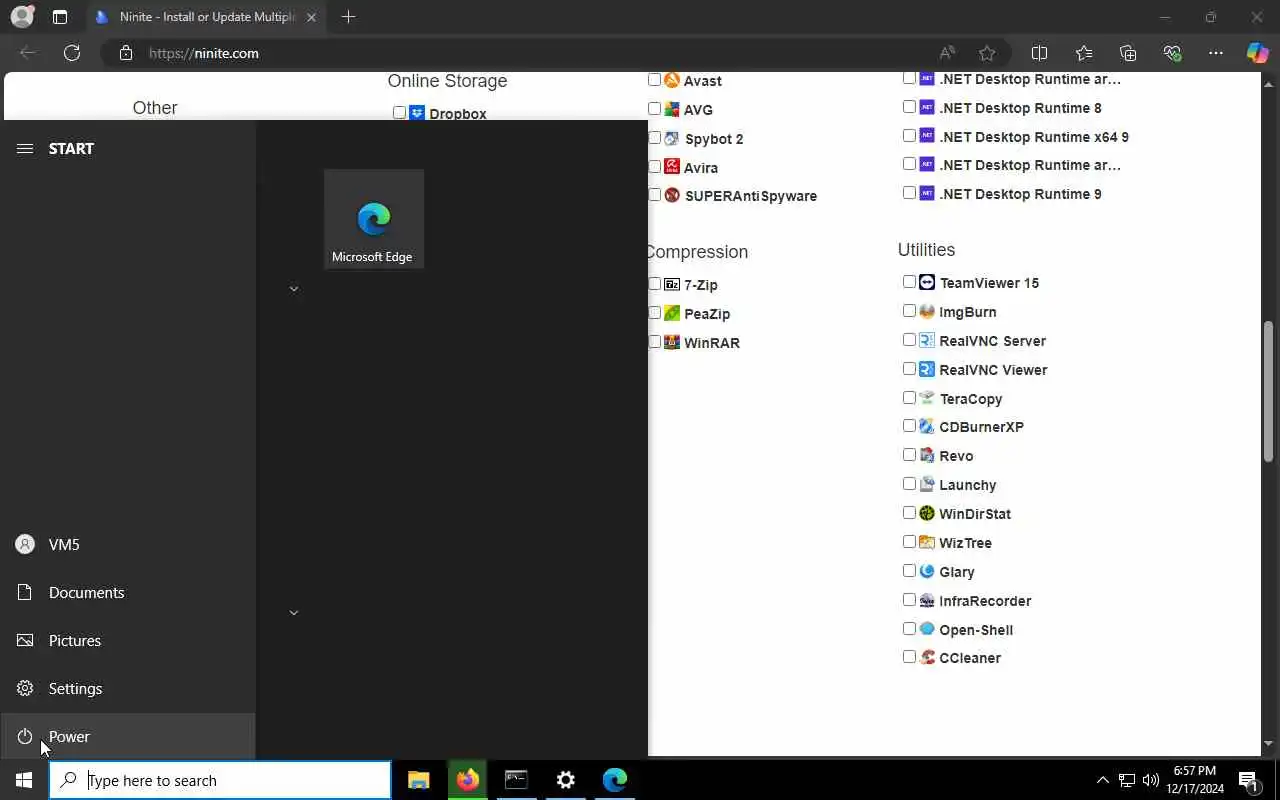Check the PeaZip checkbox
This screenshot has width=1280, height=800.
tap(654, 312)
